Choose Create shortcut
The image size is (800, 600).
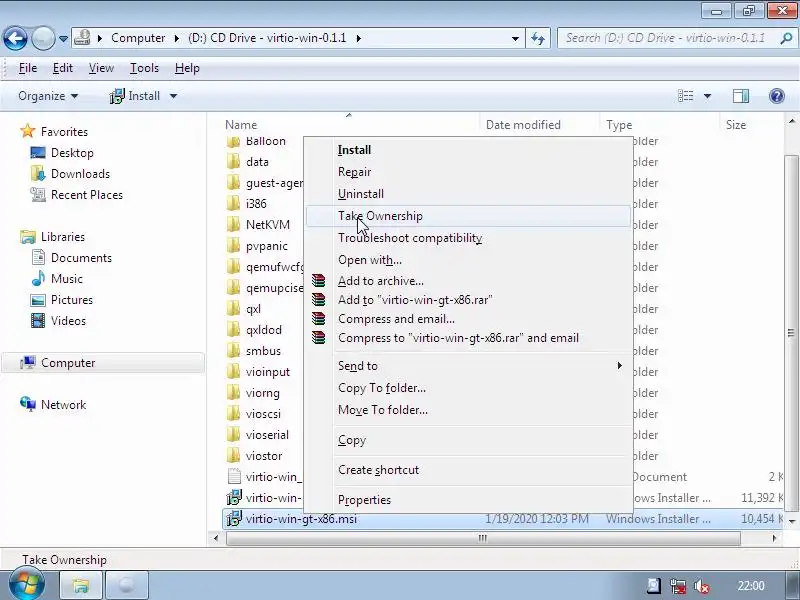468,470
